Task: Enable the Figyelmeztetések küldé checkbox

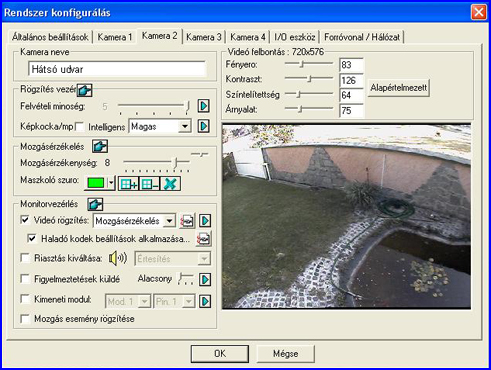Action: pyautogui.click(x=25, y=279)
